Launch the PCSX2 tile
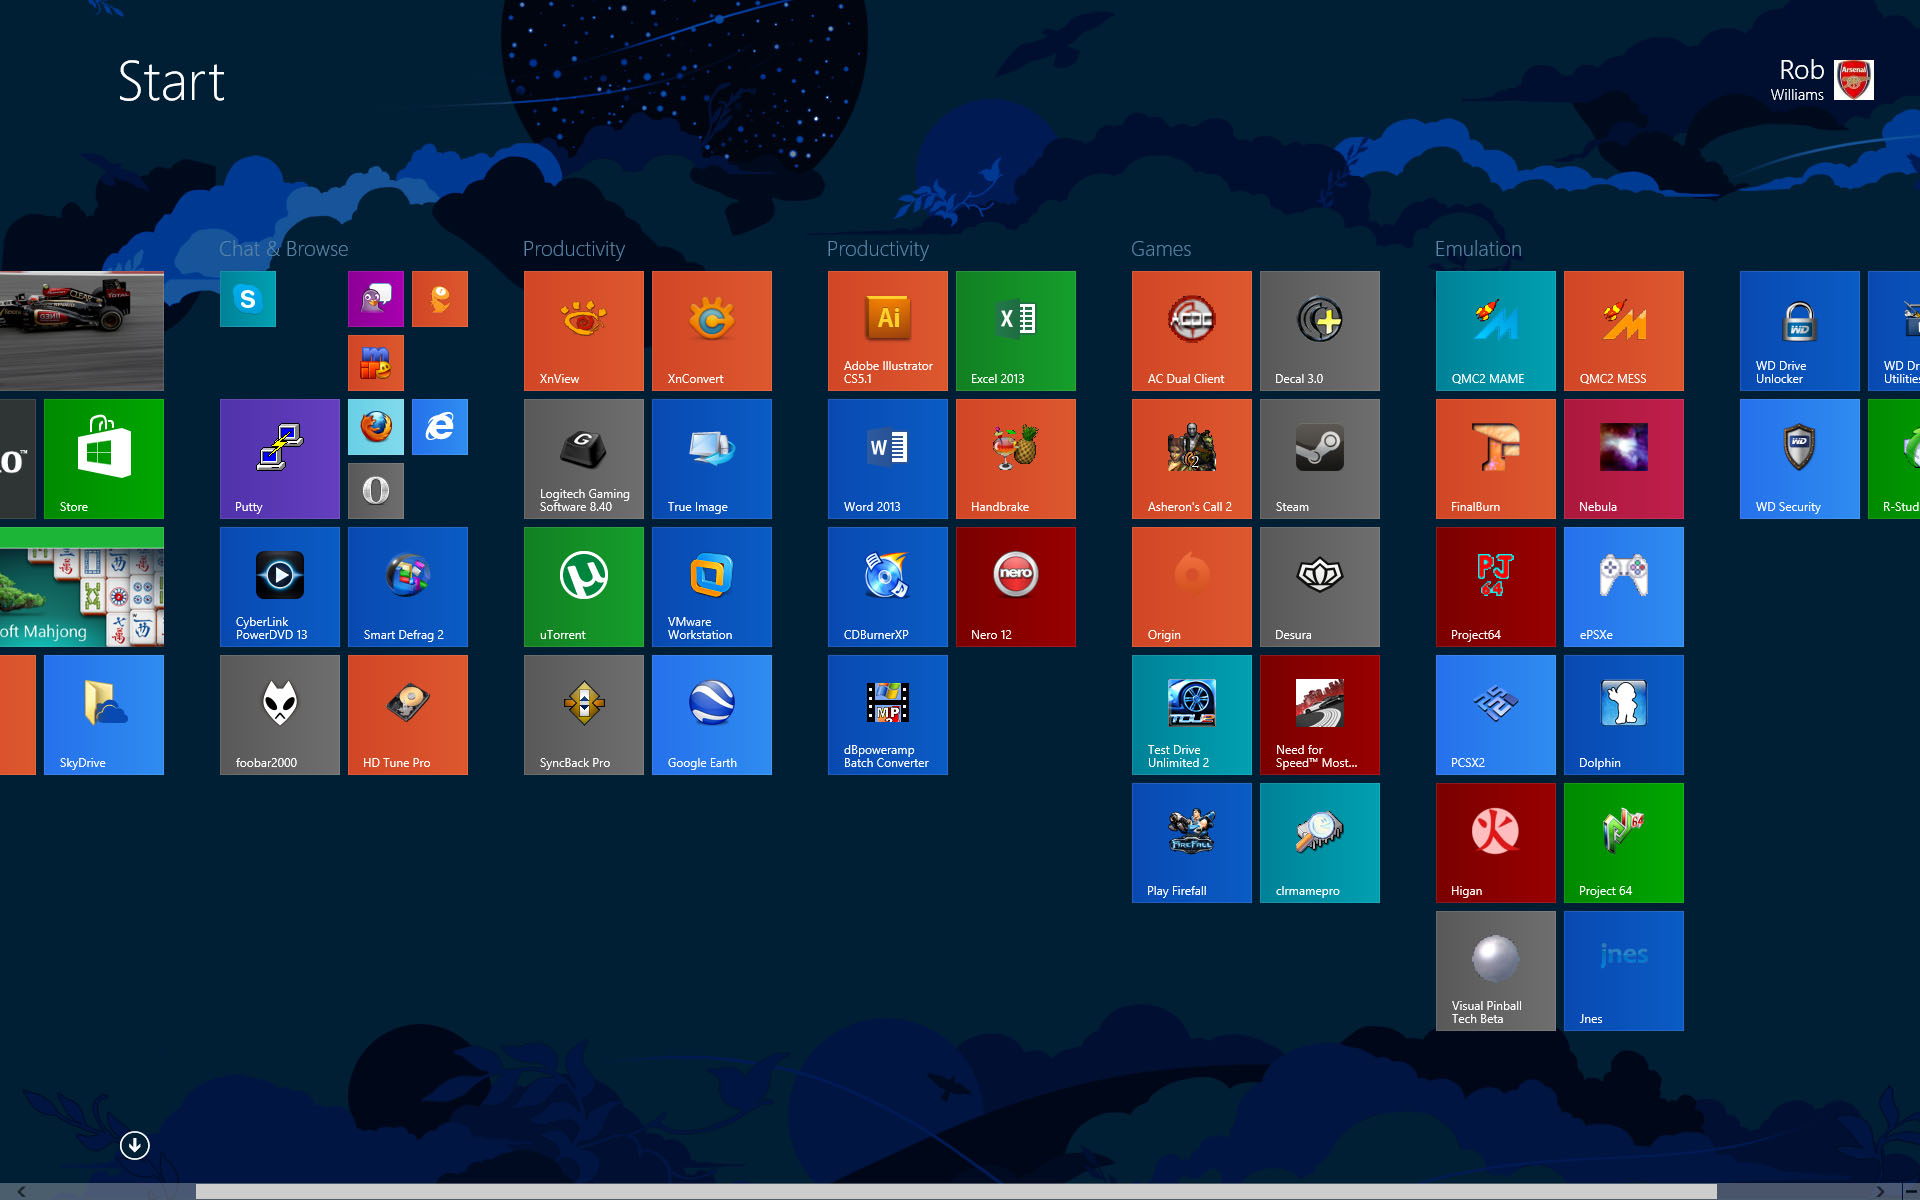The height and width of the screenshot is (1200, 1920). [1496, 715]
